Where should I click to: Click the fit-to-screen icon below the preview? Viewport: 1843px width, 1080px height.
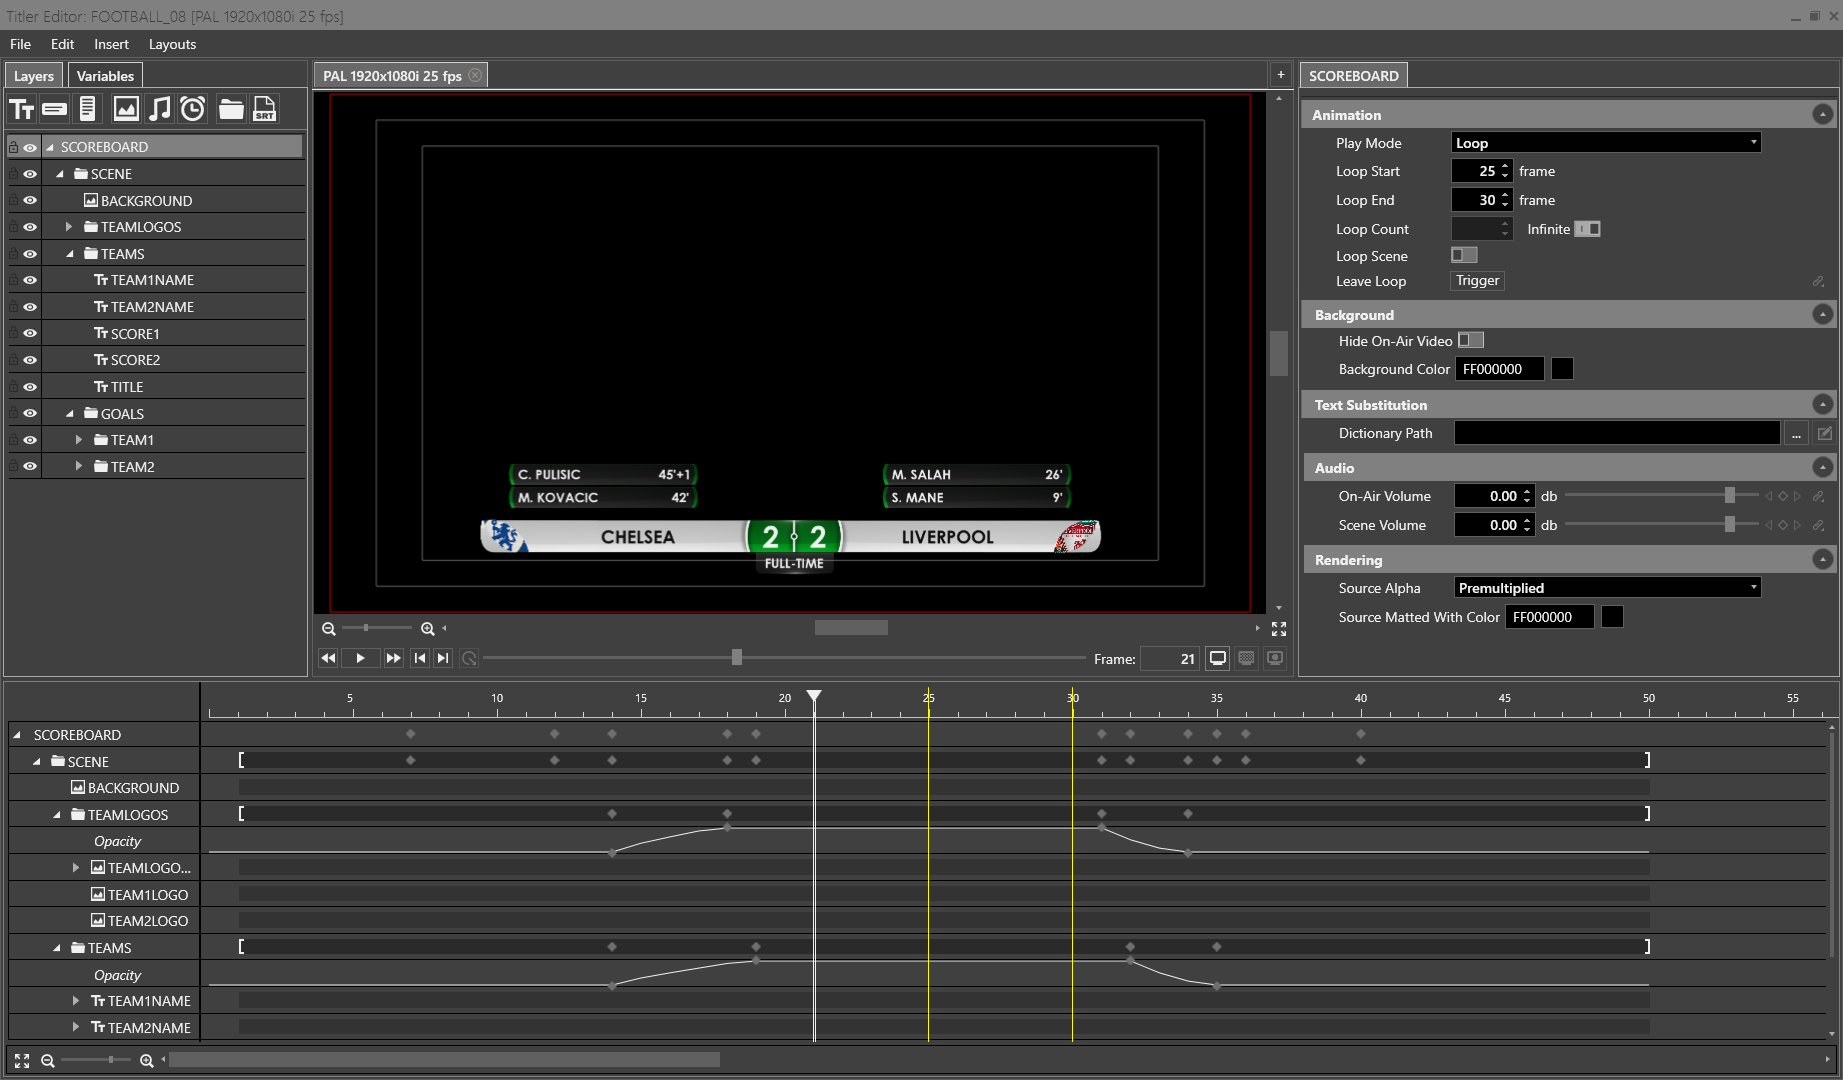pyautogui.click(x=1278, y=629)
